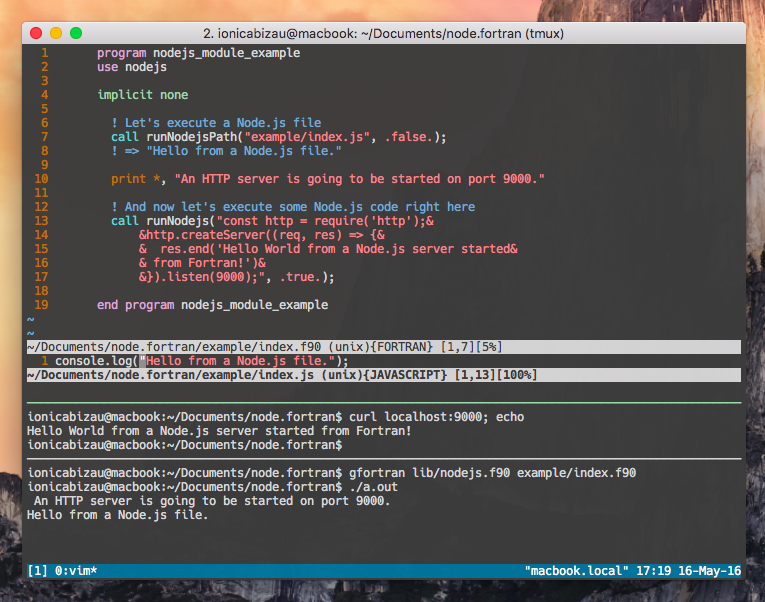Click the 'print *,' statement on line 10
This screenshot has width=765, height=602.
pyautogui.click(x=139, y=179)
